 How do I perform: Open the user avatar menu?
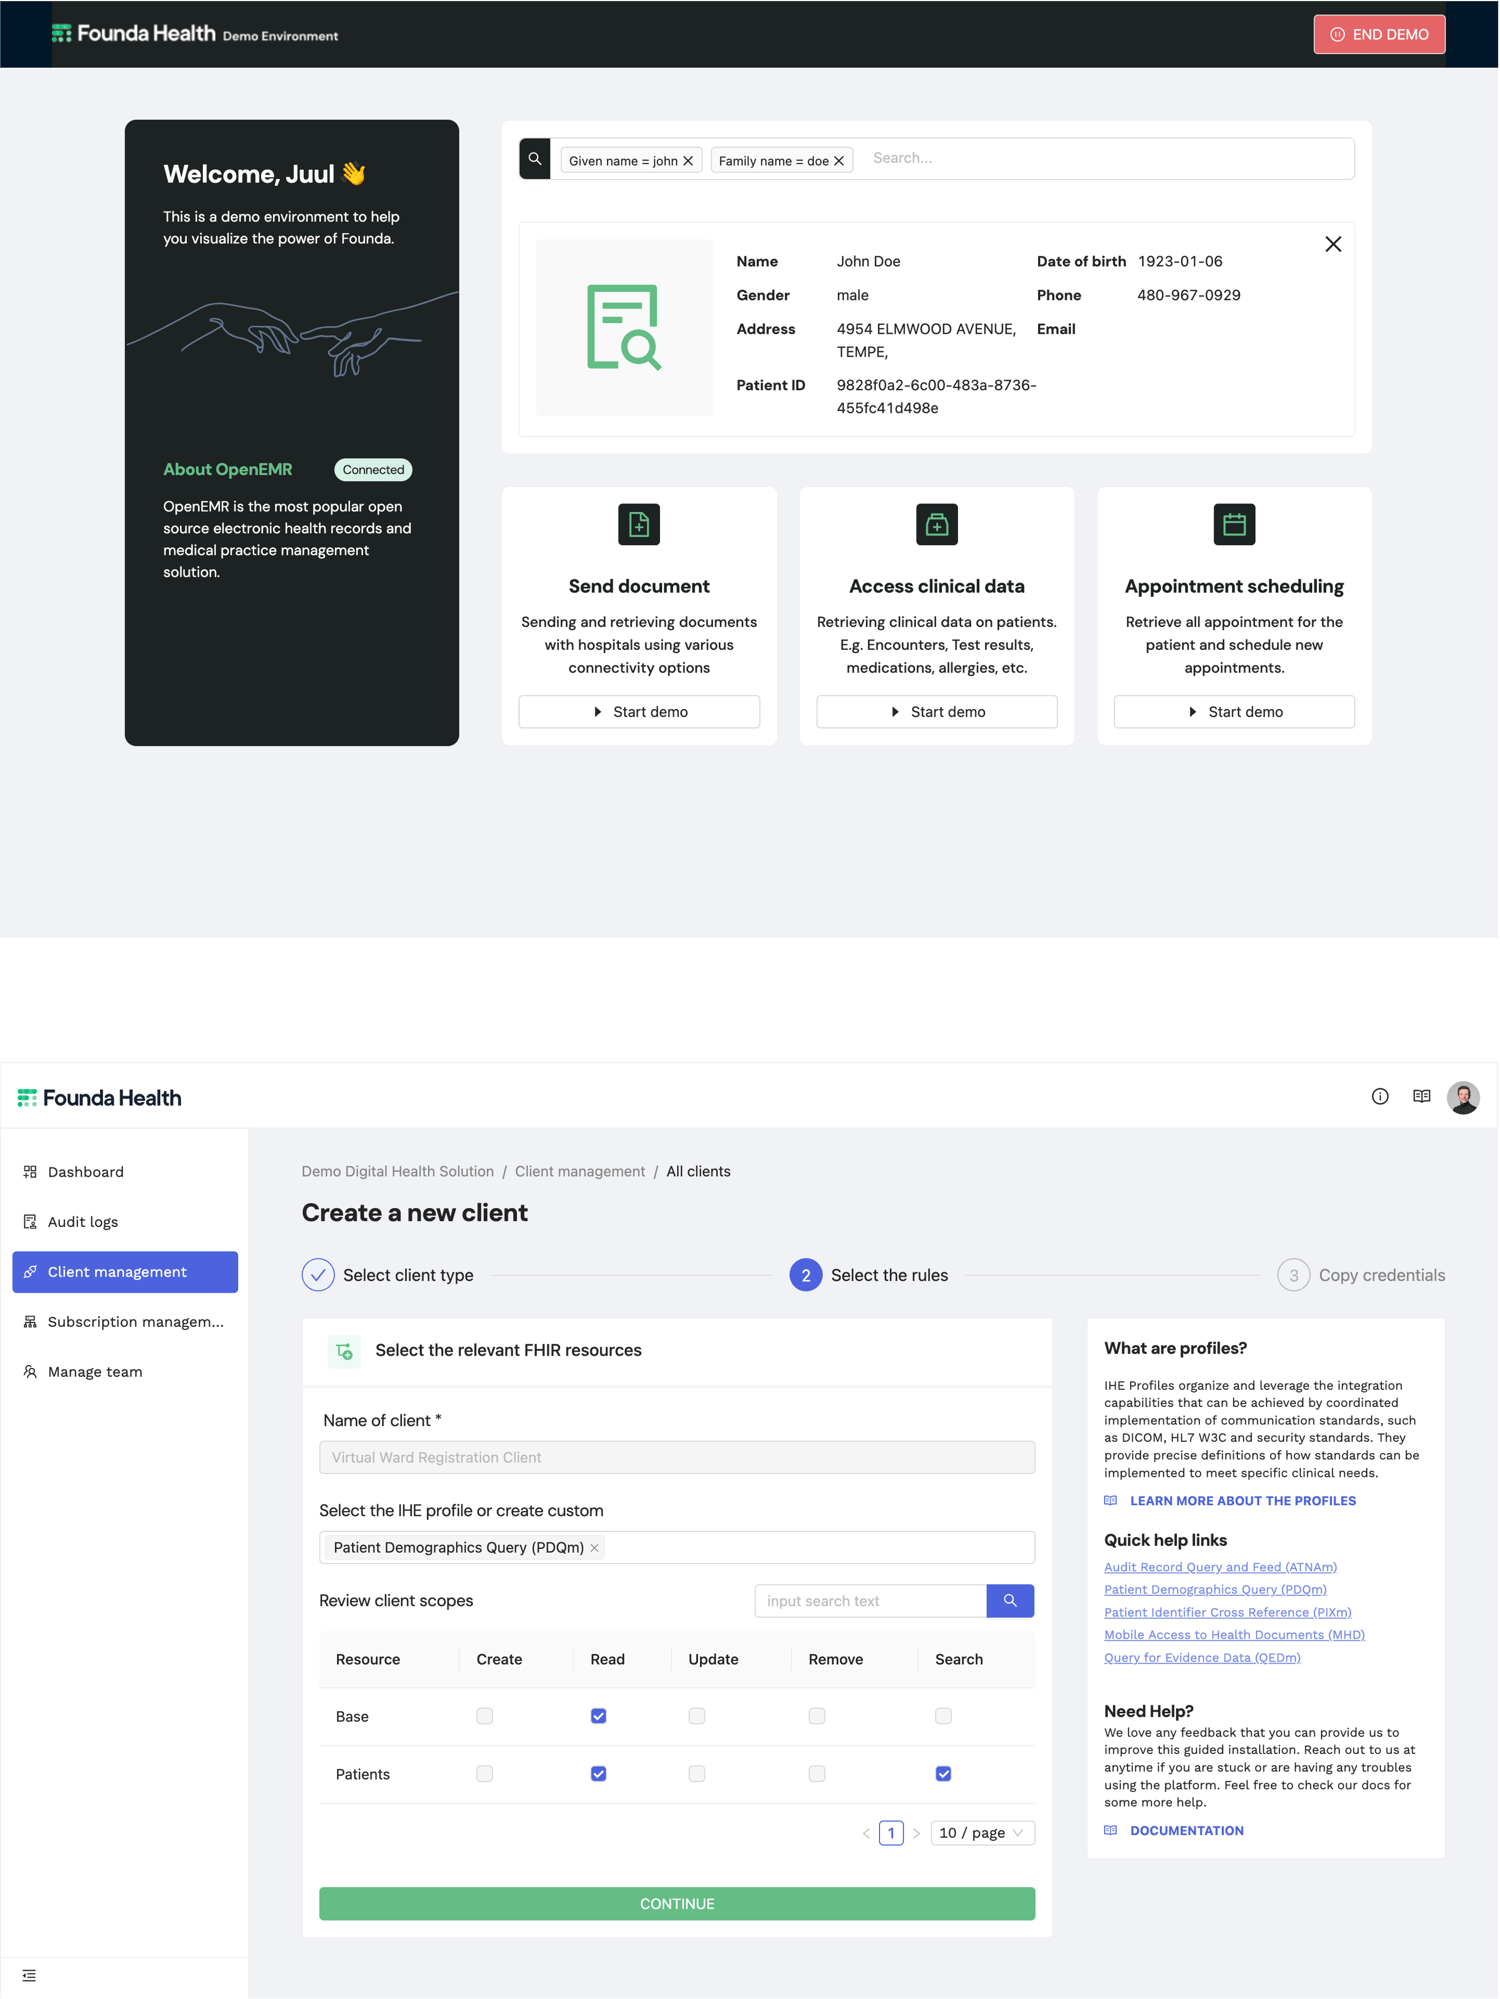tap(1463, 1097)
